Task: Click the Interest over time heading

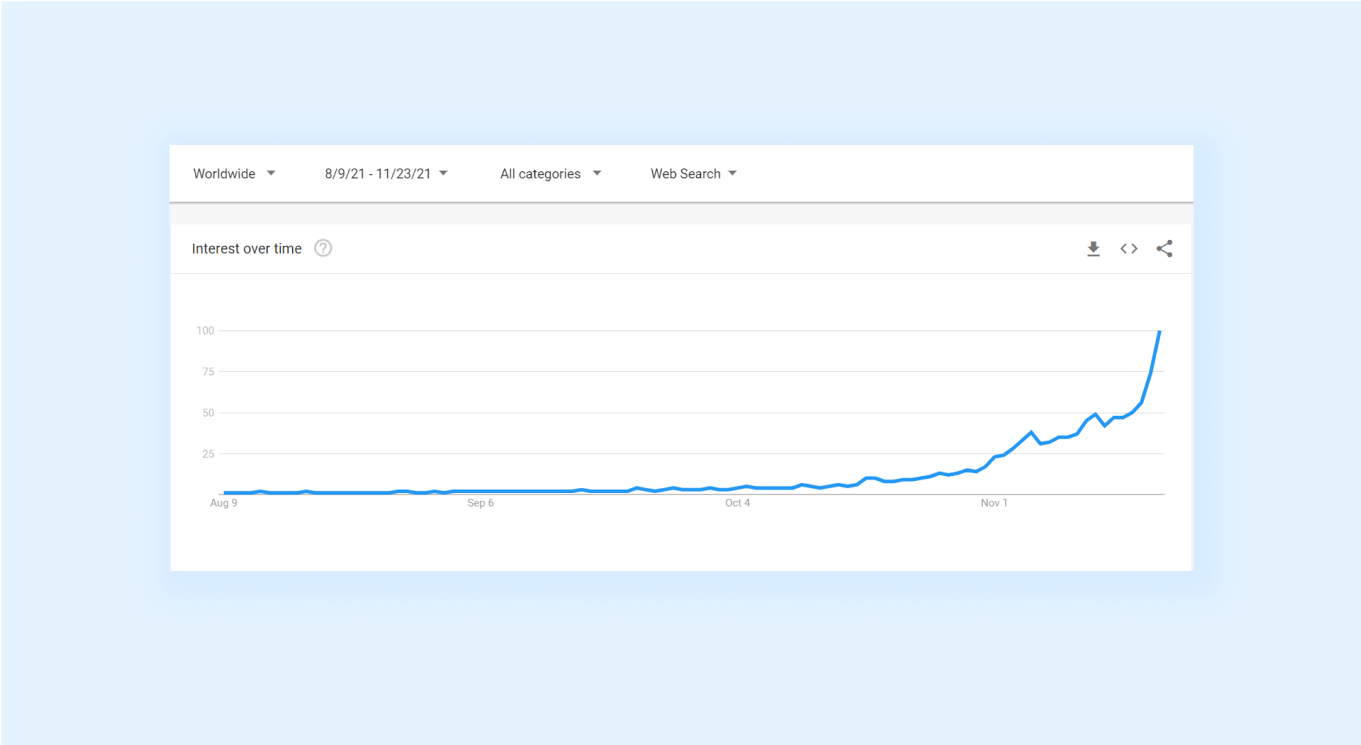Action: (246, 249)
